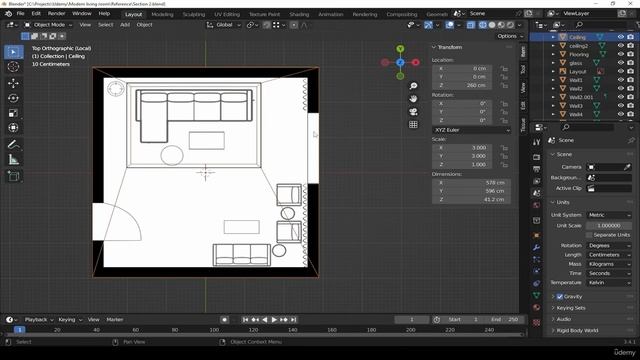Open the Keying popover

click(70, 320)
